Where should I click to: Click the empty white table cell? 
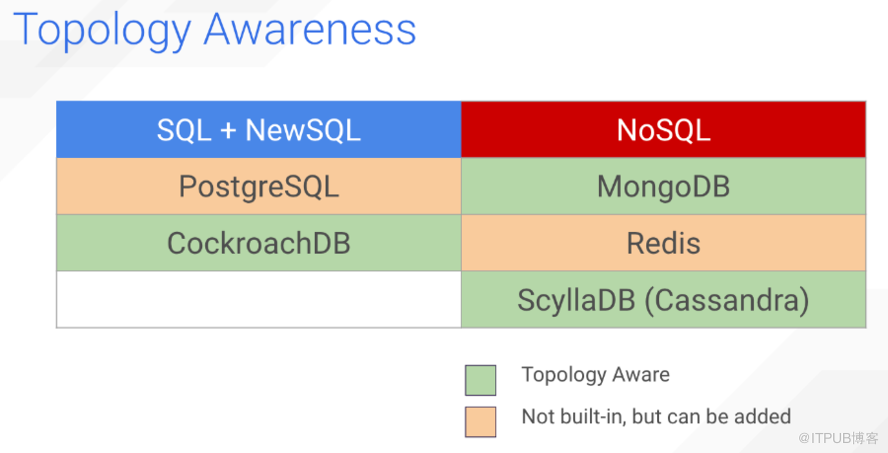pos(258,300)
